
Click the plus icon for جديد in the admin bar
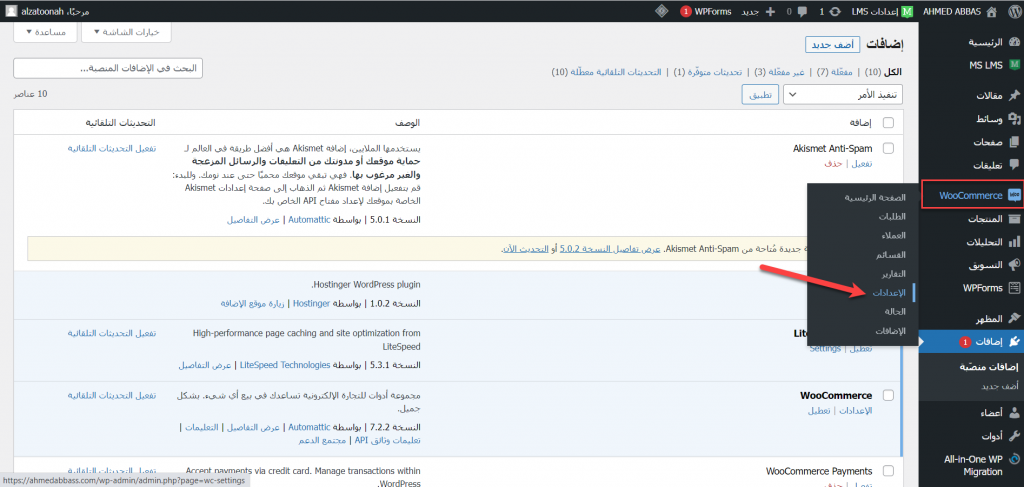771,12
